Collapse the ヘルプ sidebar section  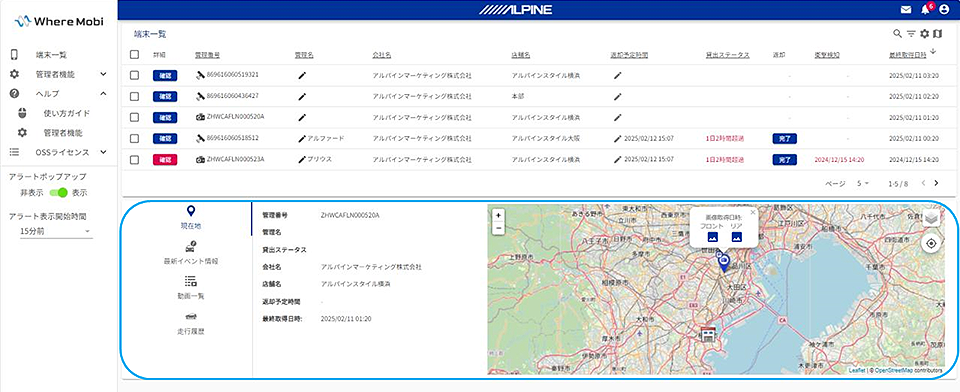tap(58, 94)
